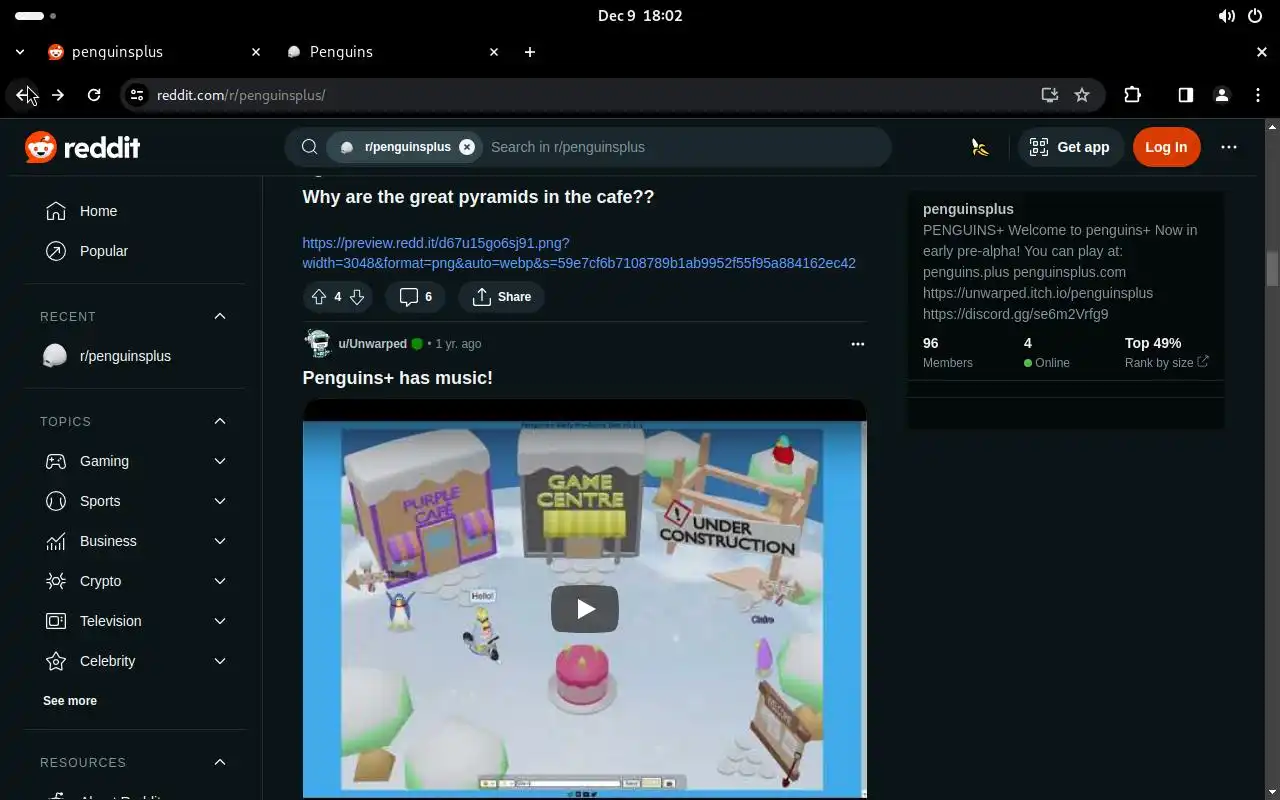This screenshot has height=800, width=1280.
Task: Click See more under Topics
Action: (70, 701)
